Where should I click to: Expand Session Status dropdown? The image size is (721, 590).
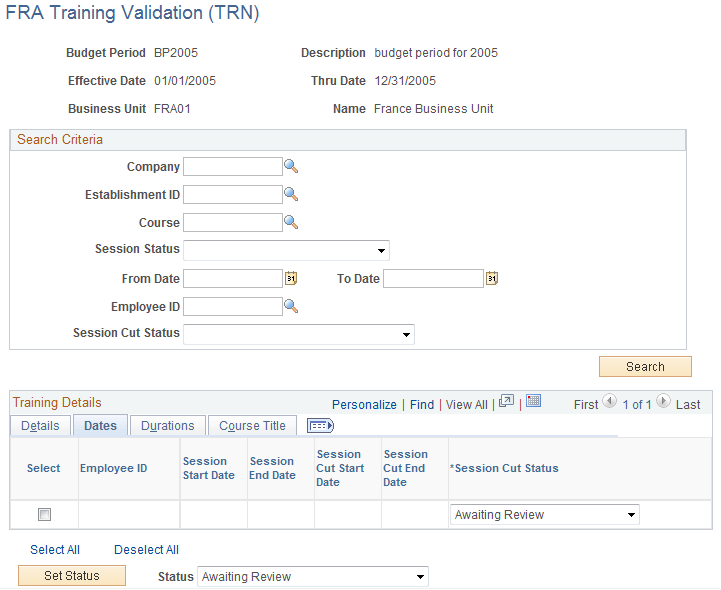point(286,250)
